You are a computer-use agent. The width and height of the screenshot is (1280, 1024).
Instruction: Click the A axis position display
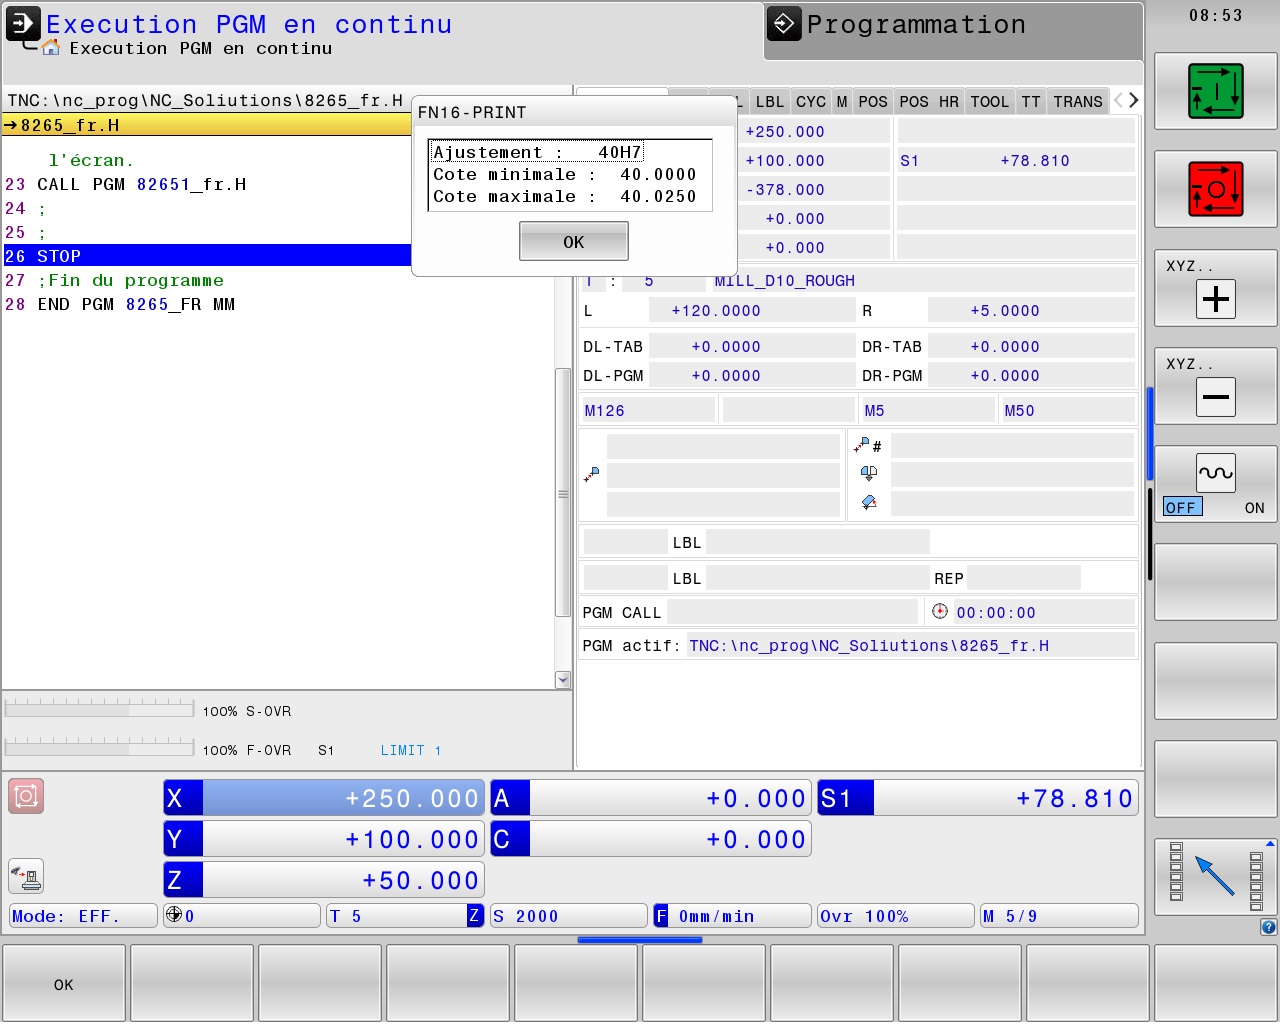click(x=651, y=798)
